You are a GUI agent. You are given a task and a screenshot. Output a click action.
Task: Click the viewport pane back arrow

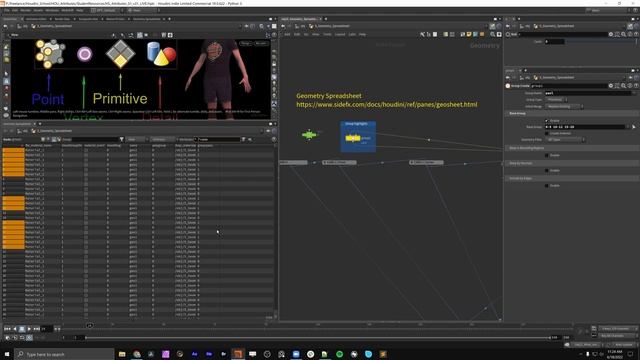pos(5,26)
